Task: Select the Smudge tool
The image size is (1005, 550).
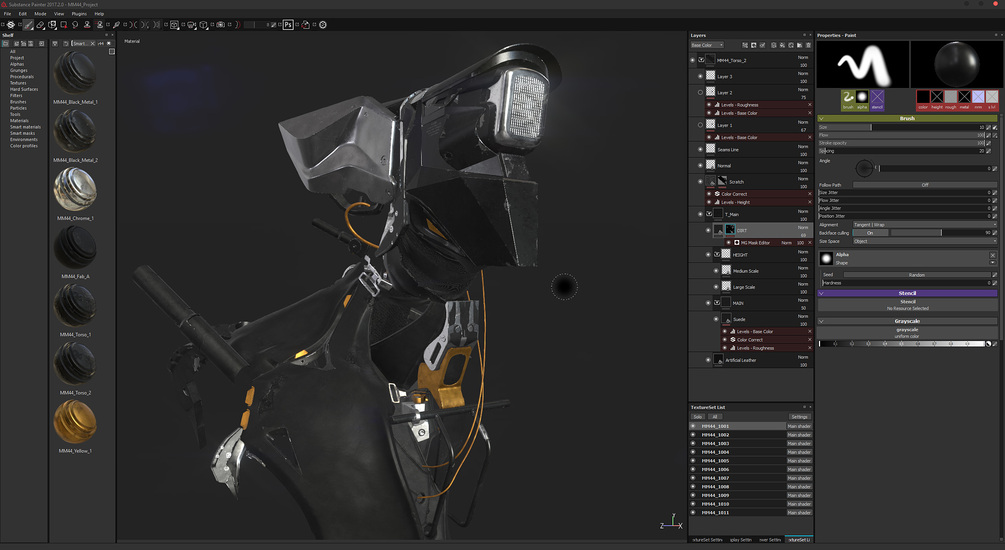Action: coord(75,24)
